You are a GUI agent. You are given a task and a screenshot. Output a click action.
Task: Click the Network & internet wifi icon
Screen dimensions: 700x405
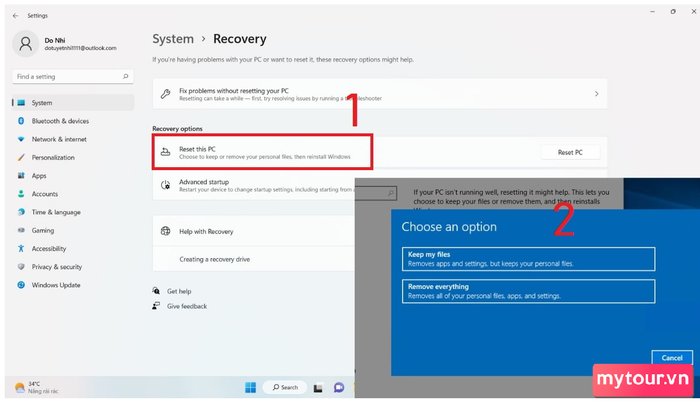point(21,139)
